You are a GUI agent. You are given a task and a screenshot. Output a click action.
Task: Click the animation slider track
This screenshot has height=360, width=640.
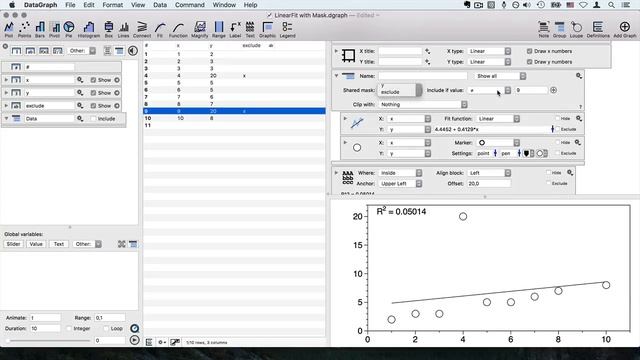(49, 340)
